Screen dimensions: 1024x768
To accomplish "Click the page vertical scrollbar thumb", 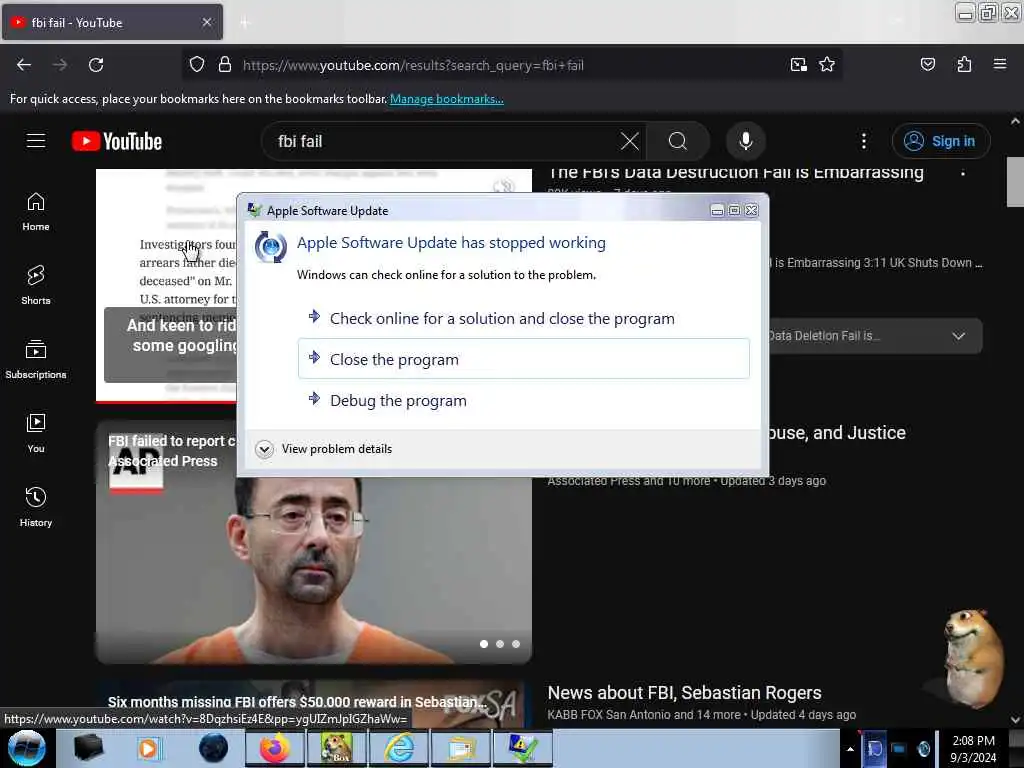I will coord(1015,182).
